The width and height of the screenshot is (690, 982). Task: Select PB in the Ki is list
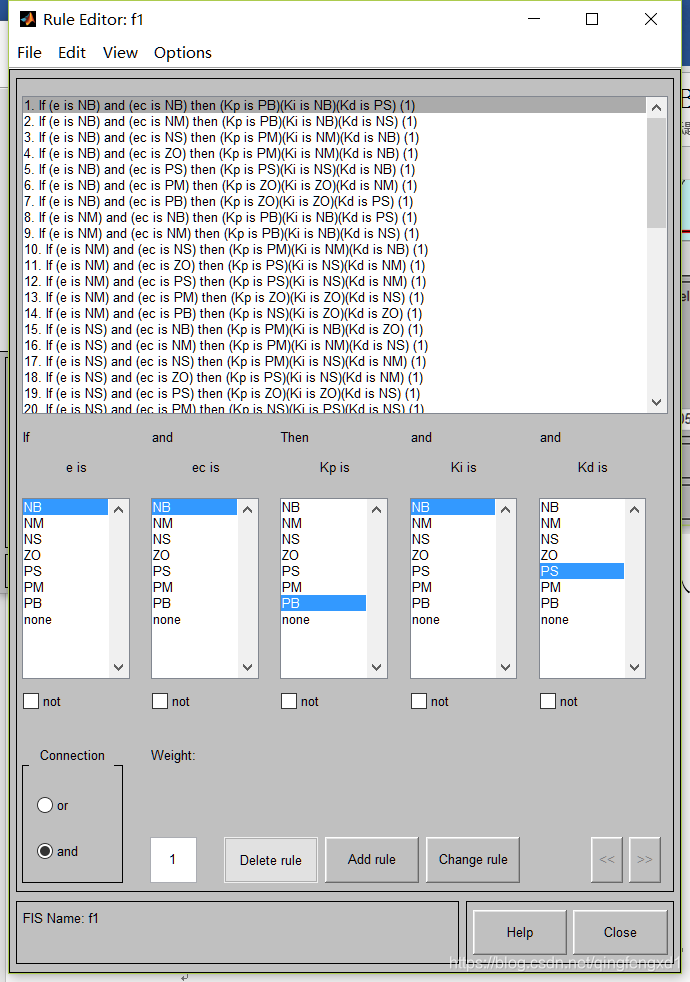453,603
